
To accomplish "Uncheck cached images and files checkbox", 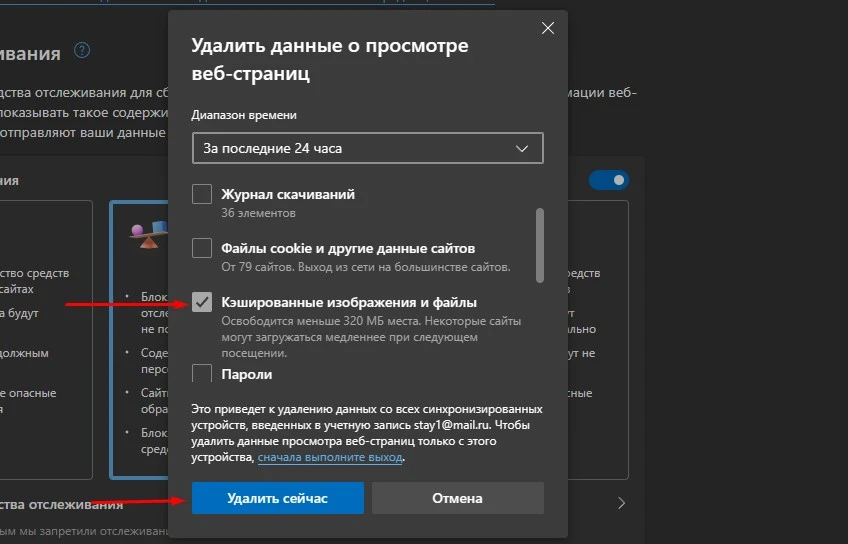I will point(202,302).
